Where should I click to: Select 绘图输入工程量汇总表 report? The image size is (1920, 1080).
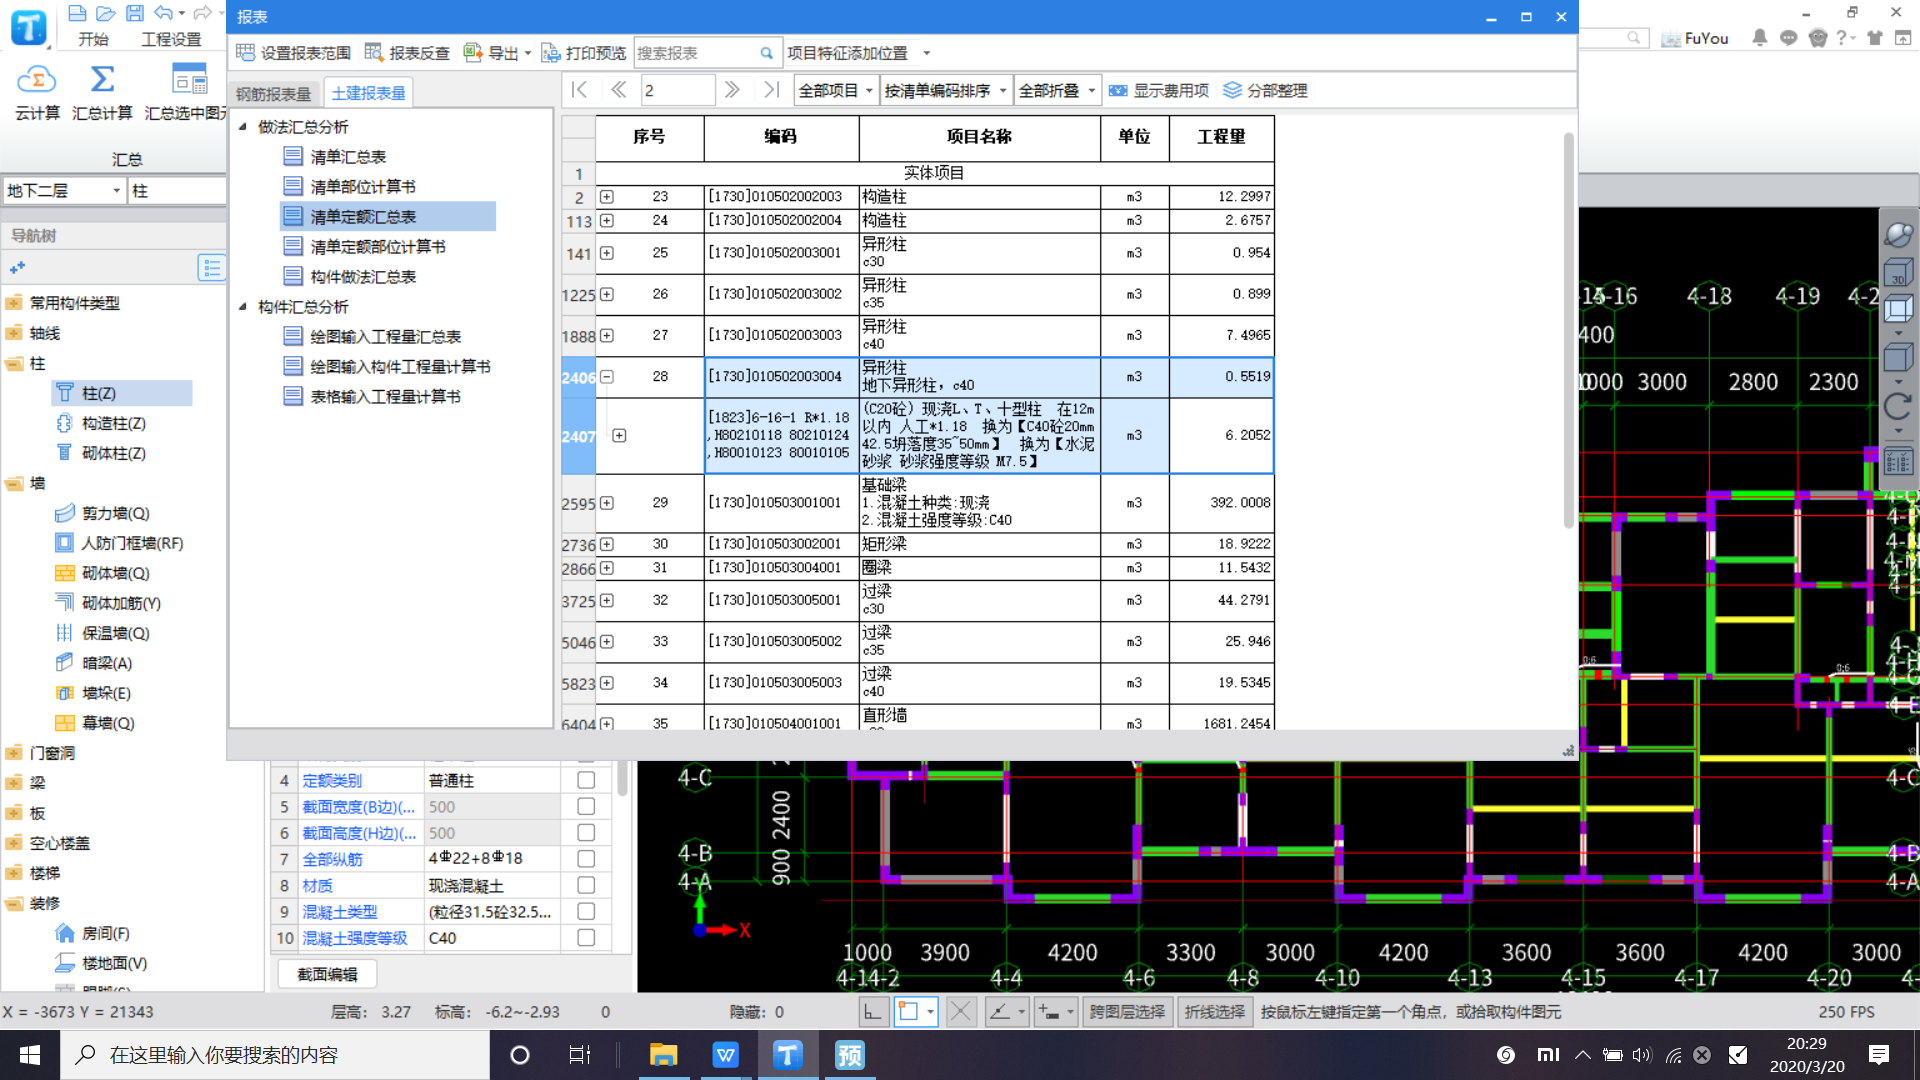[x=385, y=337]
